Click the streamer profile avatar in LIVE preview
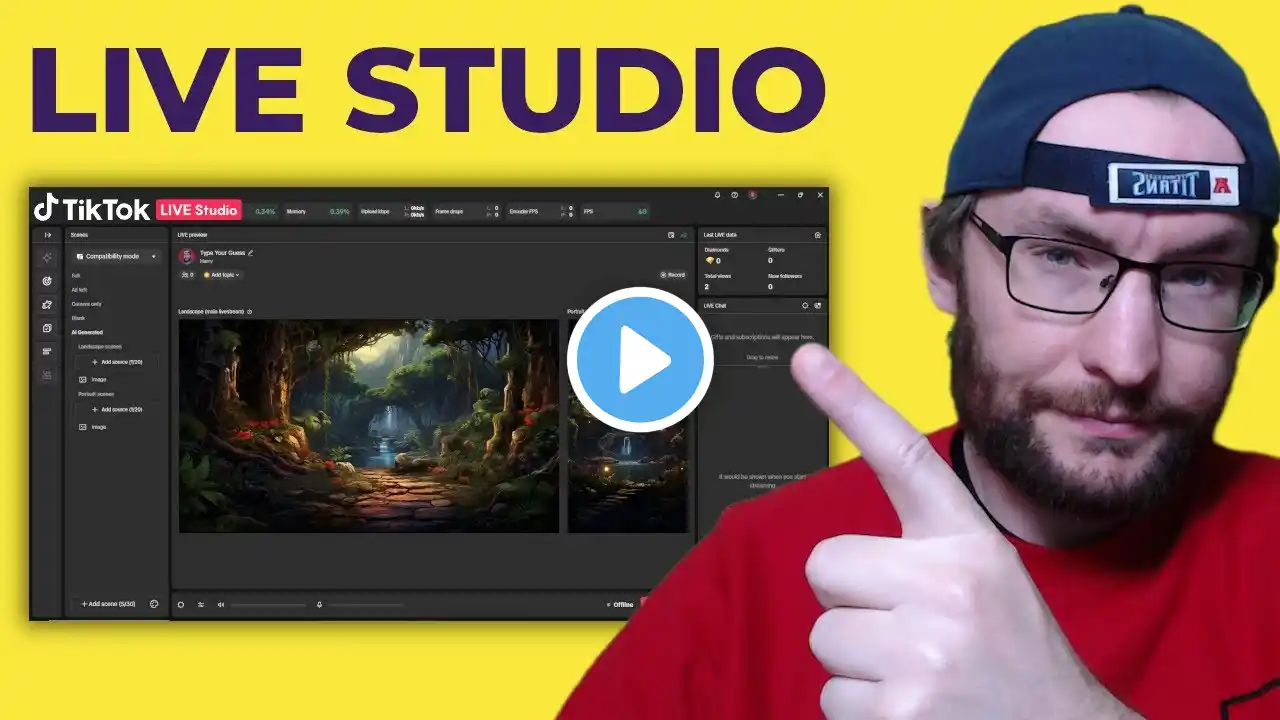 [187, 256]
